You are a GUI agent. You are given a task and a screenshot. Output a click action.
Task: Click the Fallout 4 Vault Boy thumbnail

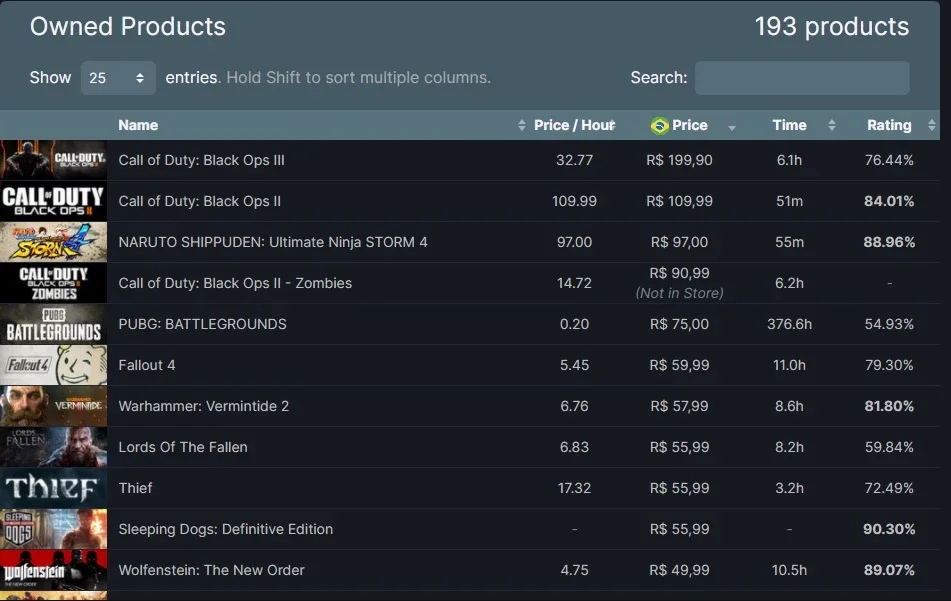(53, 365)
